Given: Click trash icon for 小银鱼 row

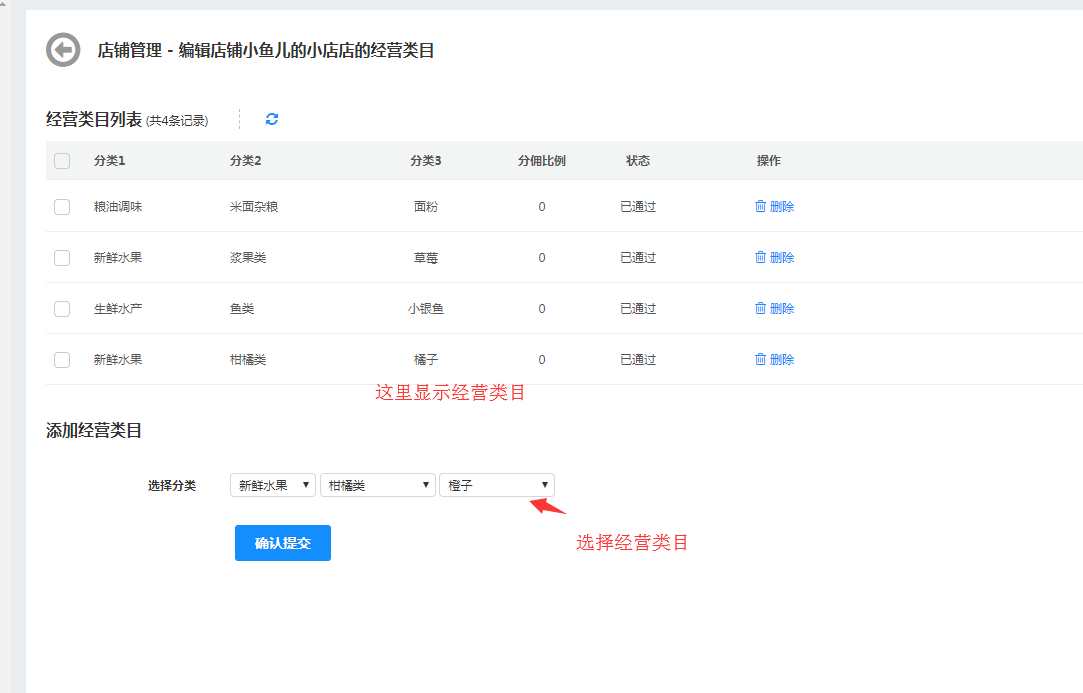Looking at the screenshot, I should click(760, 308).
